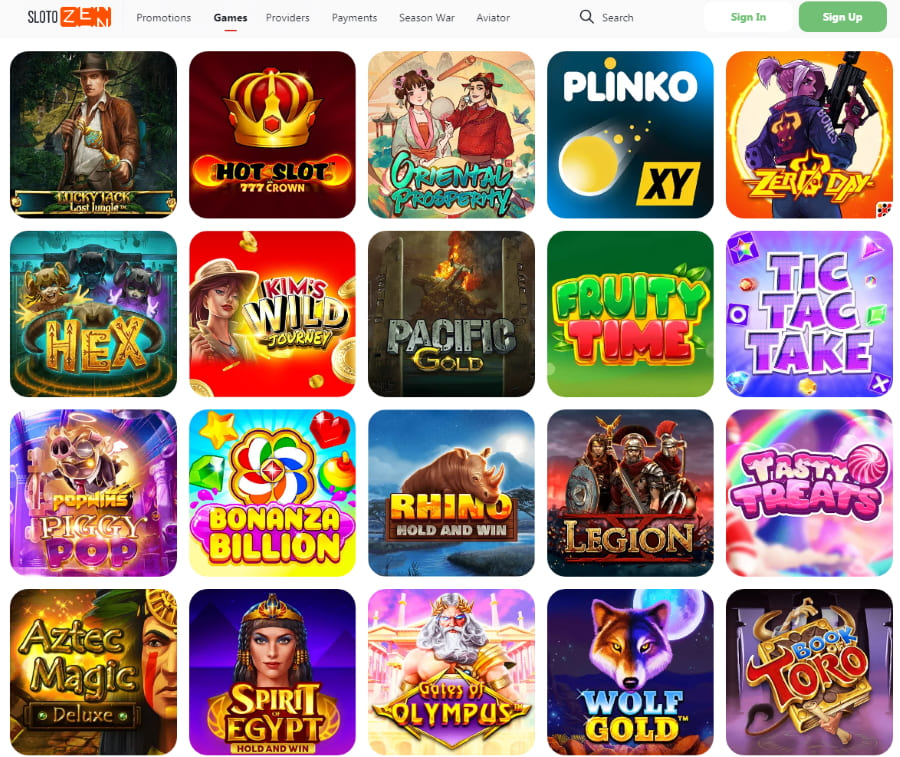Open the Aviator link
This screenshot has width=900, height=757.
(x=493, y=18)
